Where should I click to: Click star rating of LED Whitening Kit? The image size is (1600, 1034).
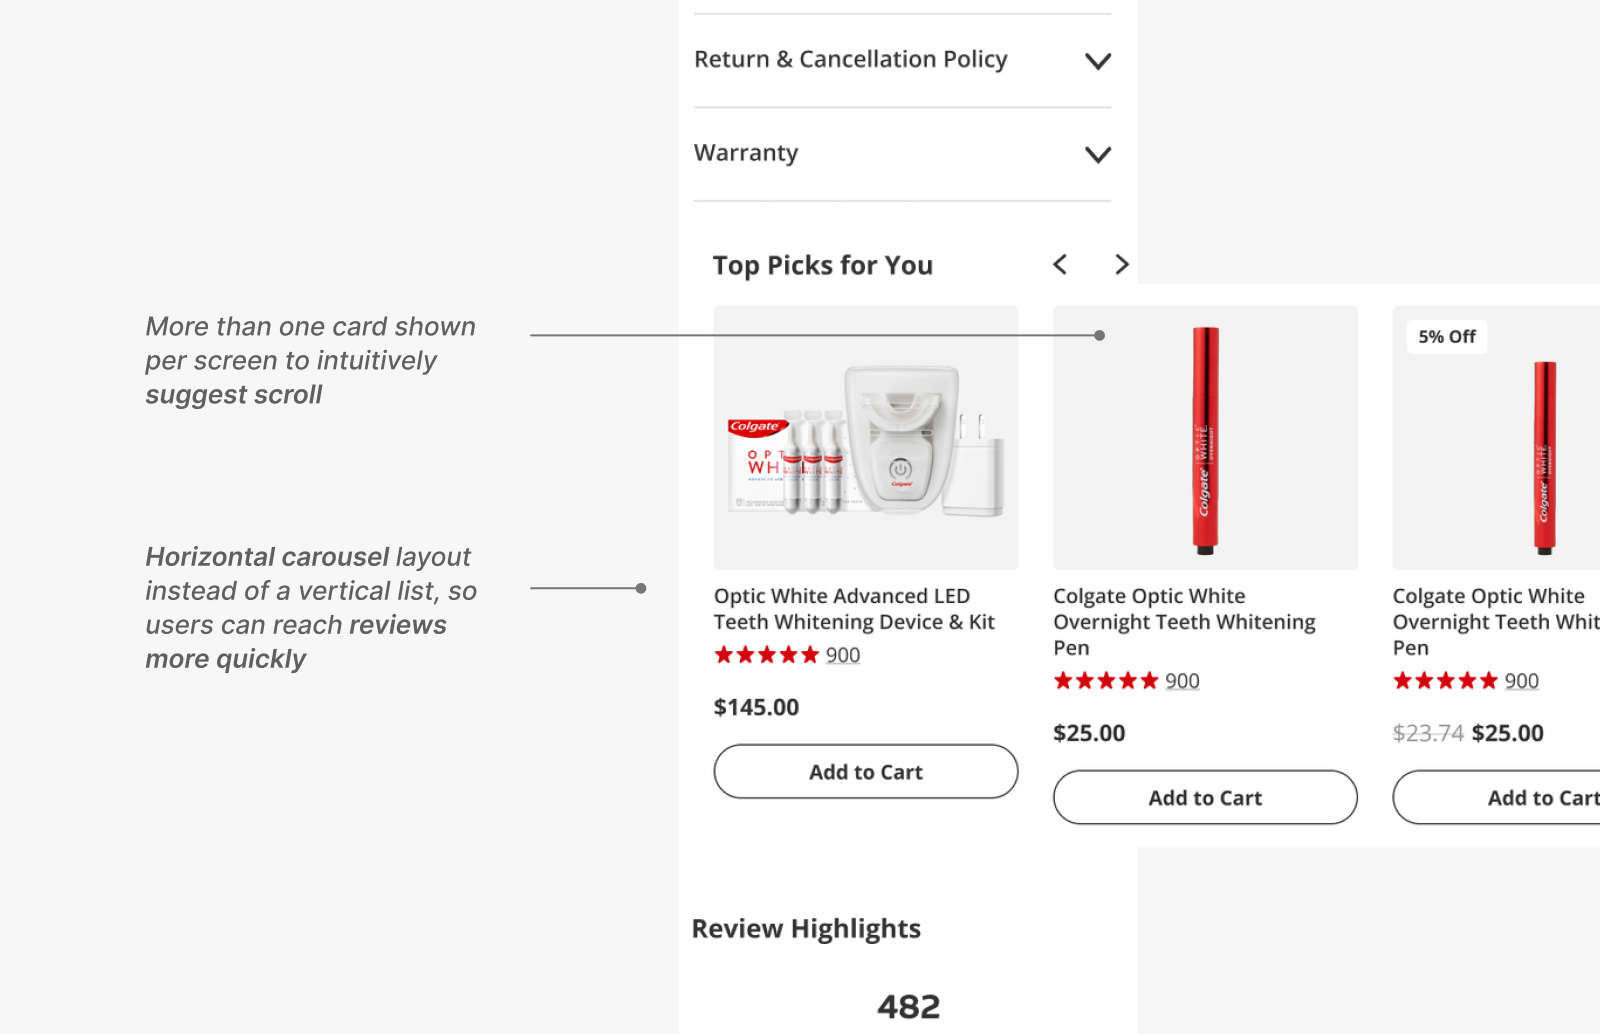(767, 655)
